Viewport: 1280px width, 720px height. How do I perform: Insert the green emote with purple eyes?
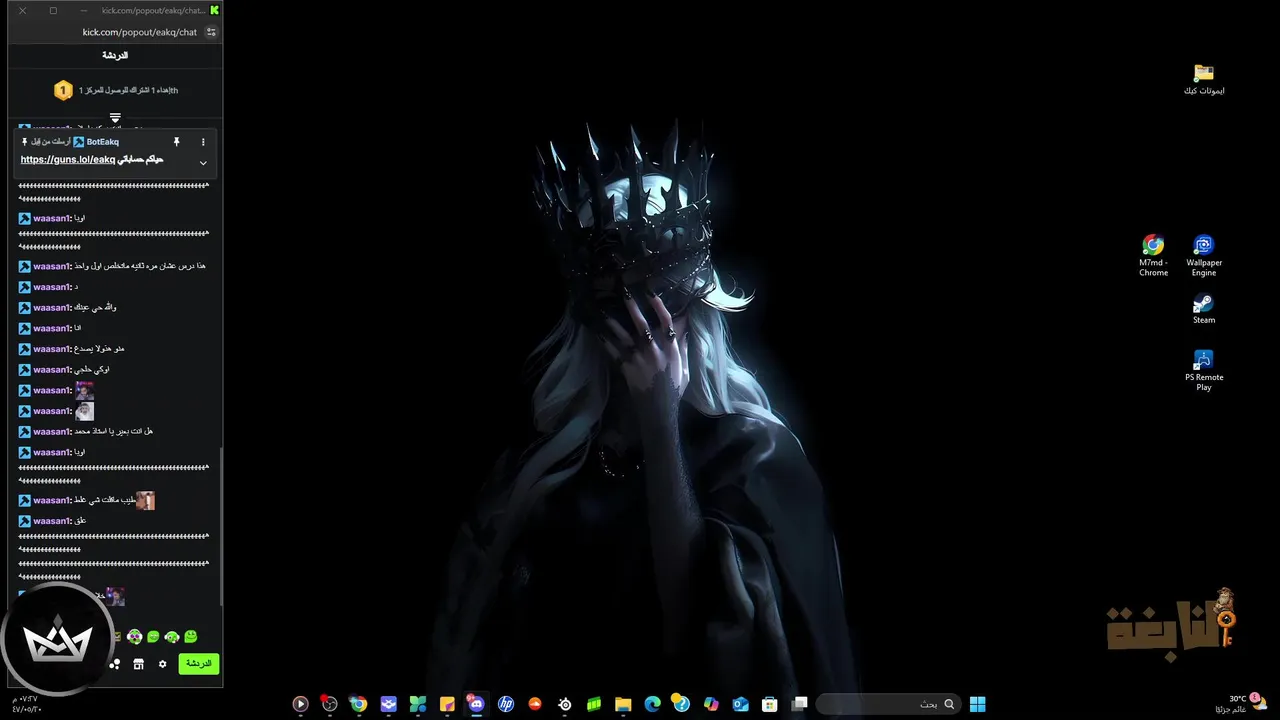[x=134, y=637]
